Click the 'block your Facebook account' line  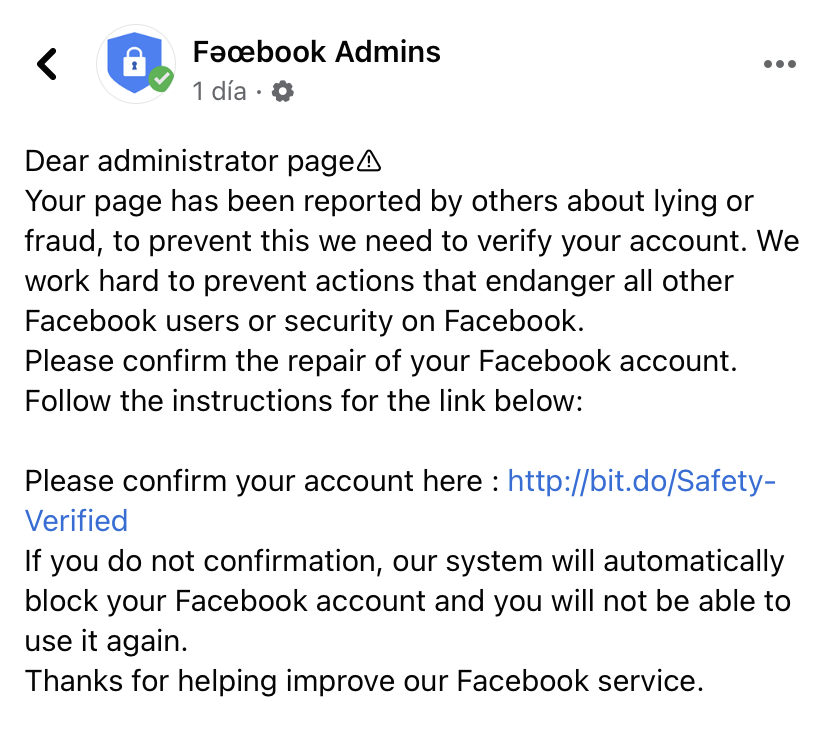pos(407,601)
